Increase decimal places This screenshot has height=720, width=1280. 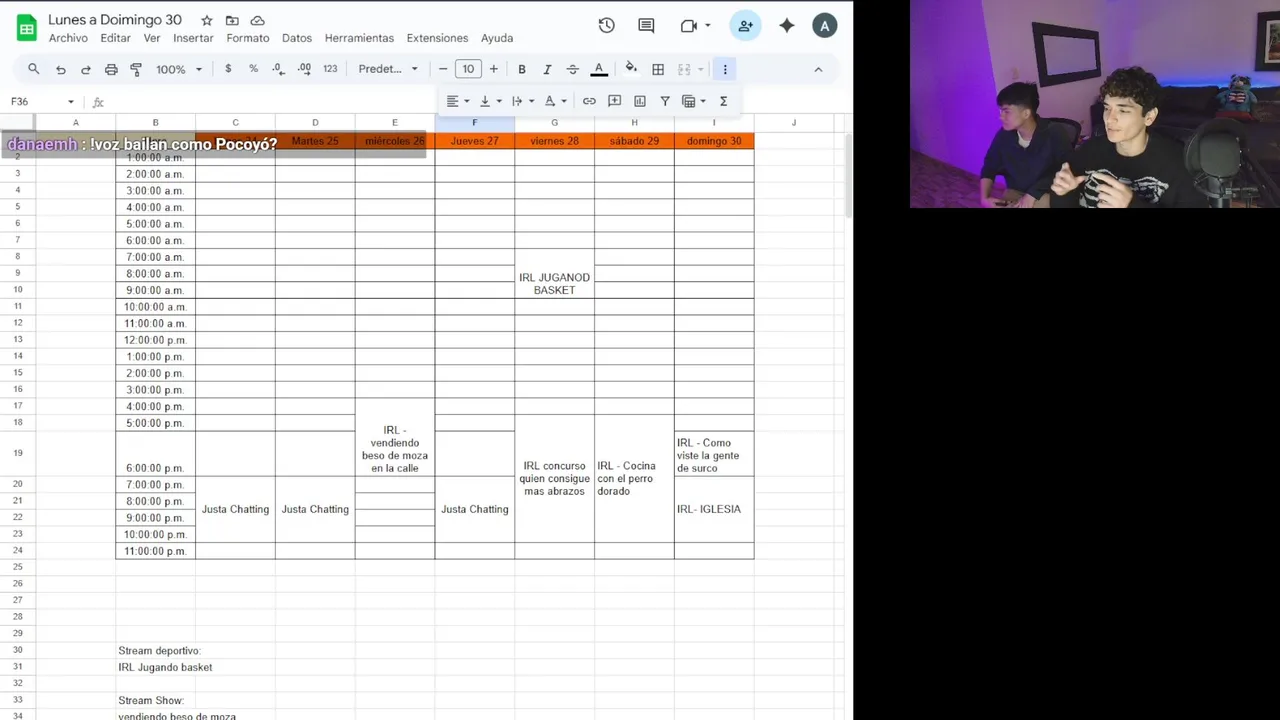click(x=304, y=69)
